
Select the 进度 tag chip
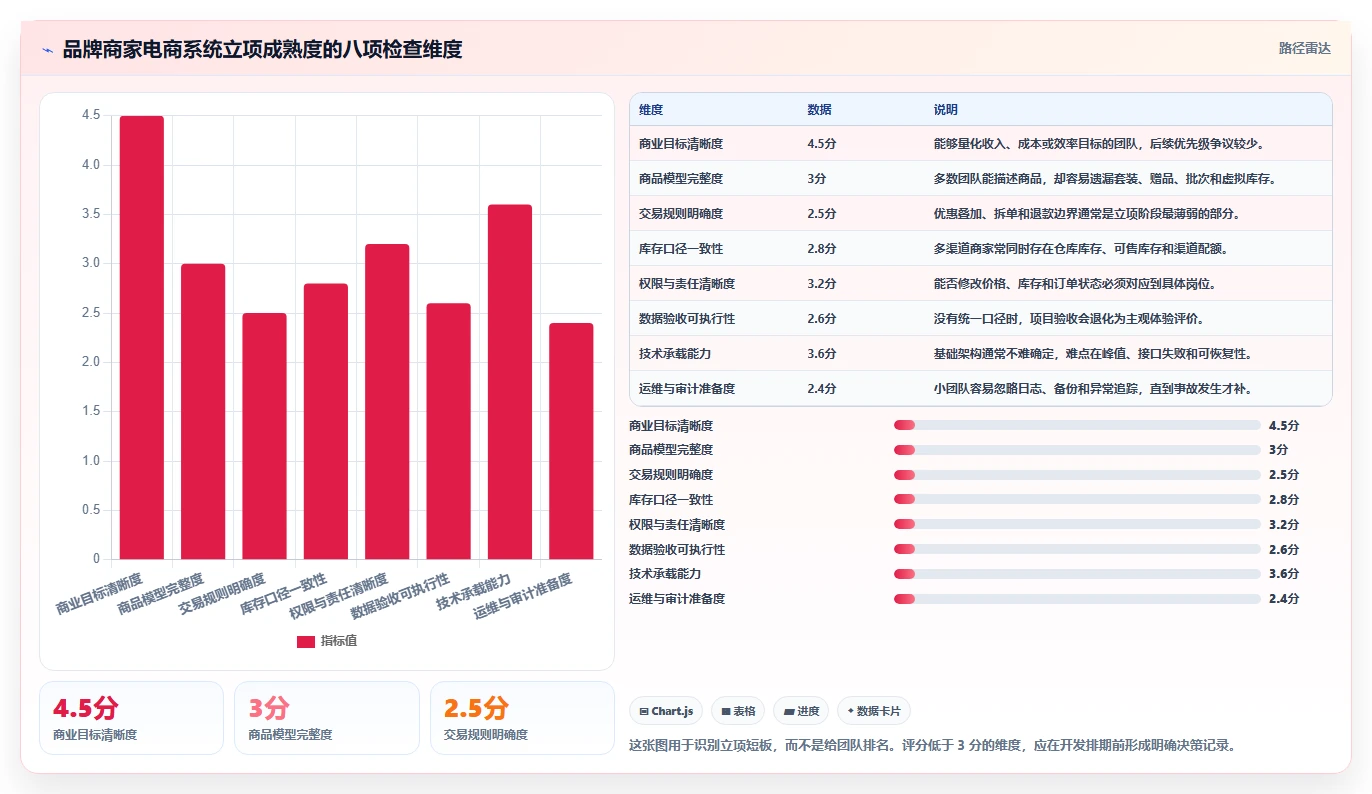tap(801, 711)
